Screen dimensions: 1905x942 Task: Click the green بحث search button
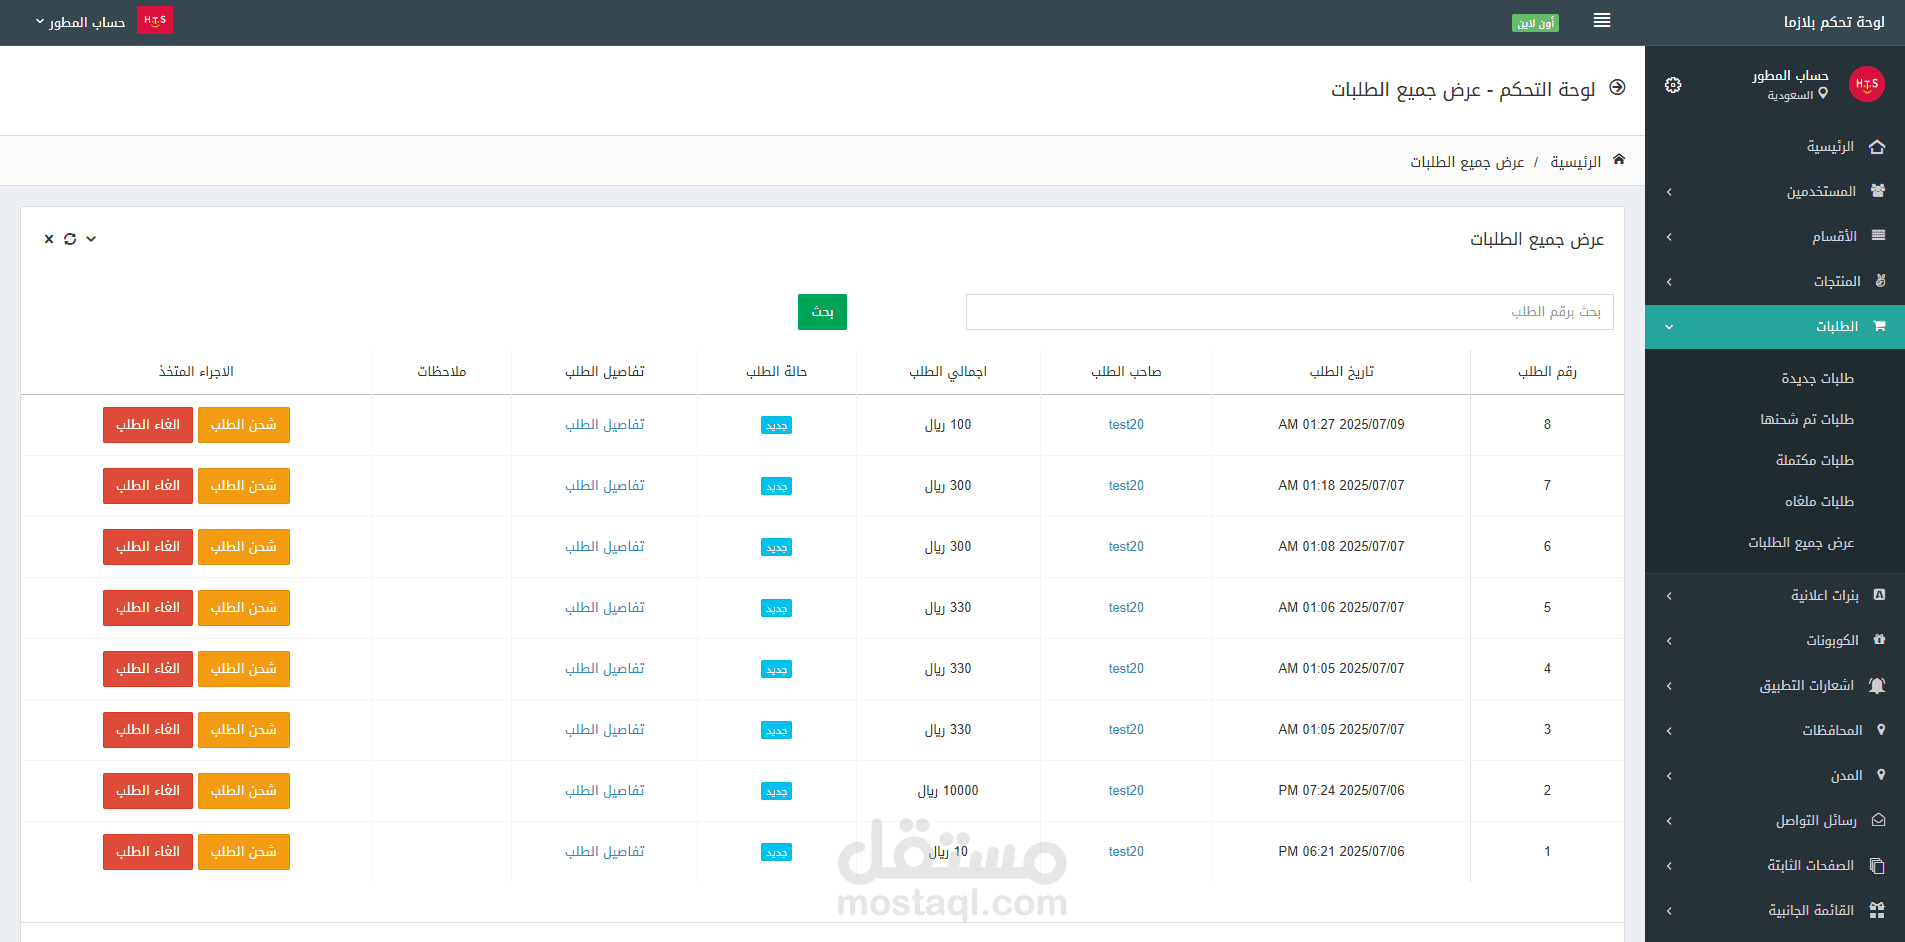pyautogui.click(x=821, y=311)
